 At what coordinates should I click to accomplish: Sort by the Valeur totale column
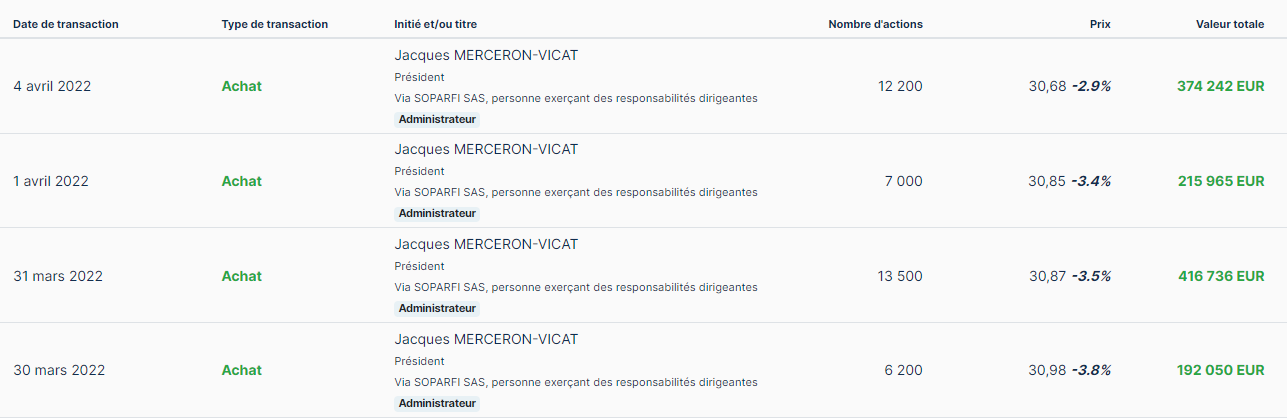1229,24
